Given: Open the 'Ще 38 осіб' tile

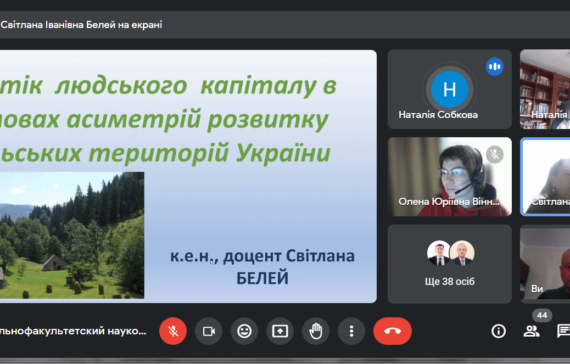Looking at the screenshot, I should pyautogui.click(x=450, y=264).
